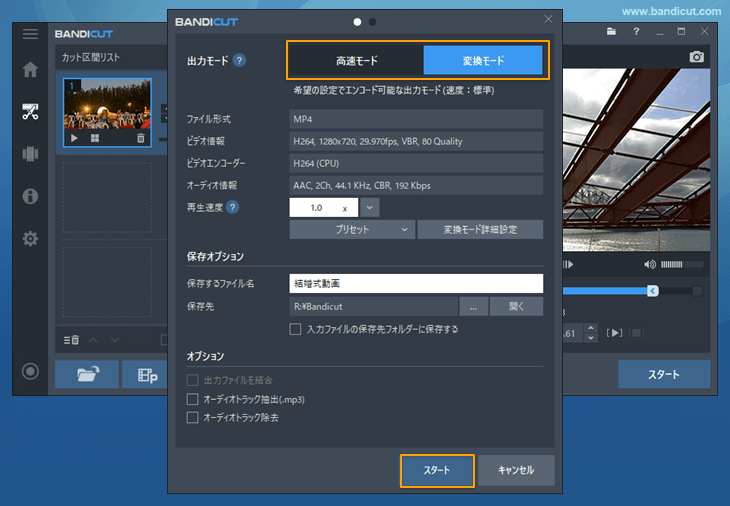The image size is (730, 506).
Task: Adjust the volume level bar
Action: tap(682, 264)
